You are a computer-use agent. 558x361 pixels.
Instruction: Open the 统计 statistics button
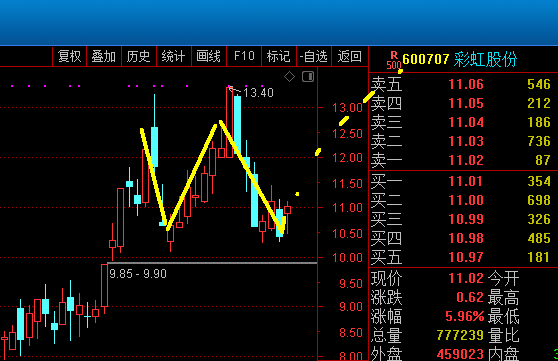coord(174,56)
